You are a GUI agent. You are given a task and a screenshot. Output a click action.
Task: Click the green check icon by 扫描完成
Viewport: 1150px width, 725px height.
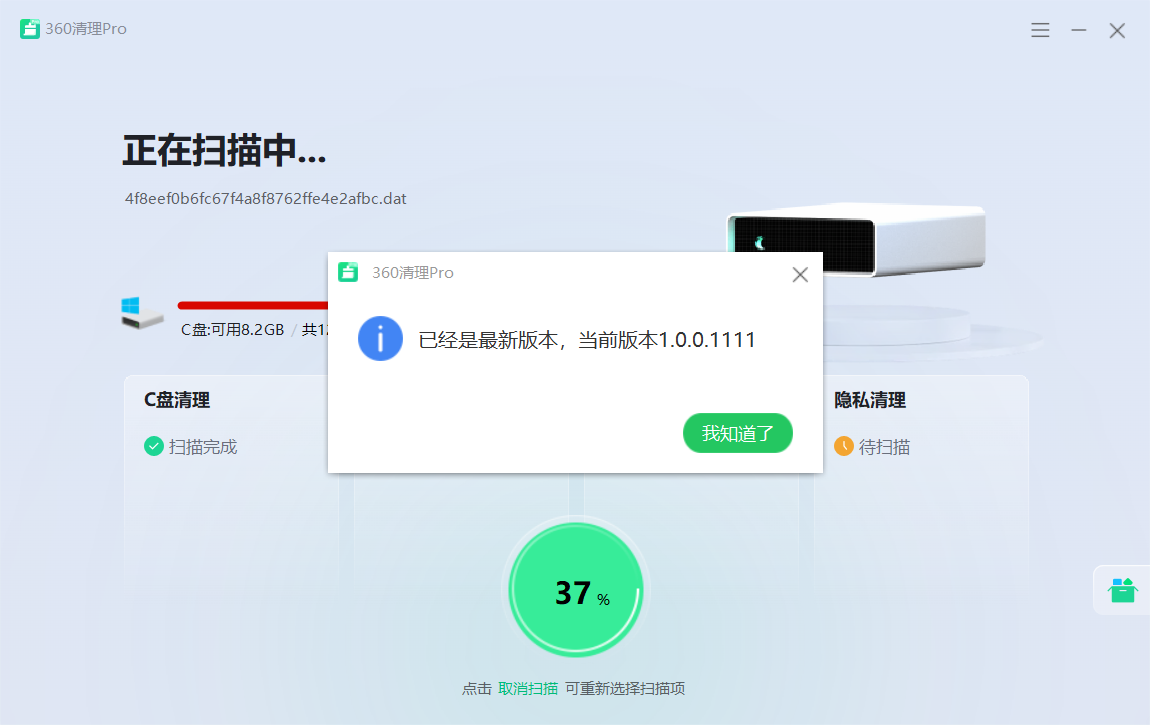coord(153,446)
